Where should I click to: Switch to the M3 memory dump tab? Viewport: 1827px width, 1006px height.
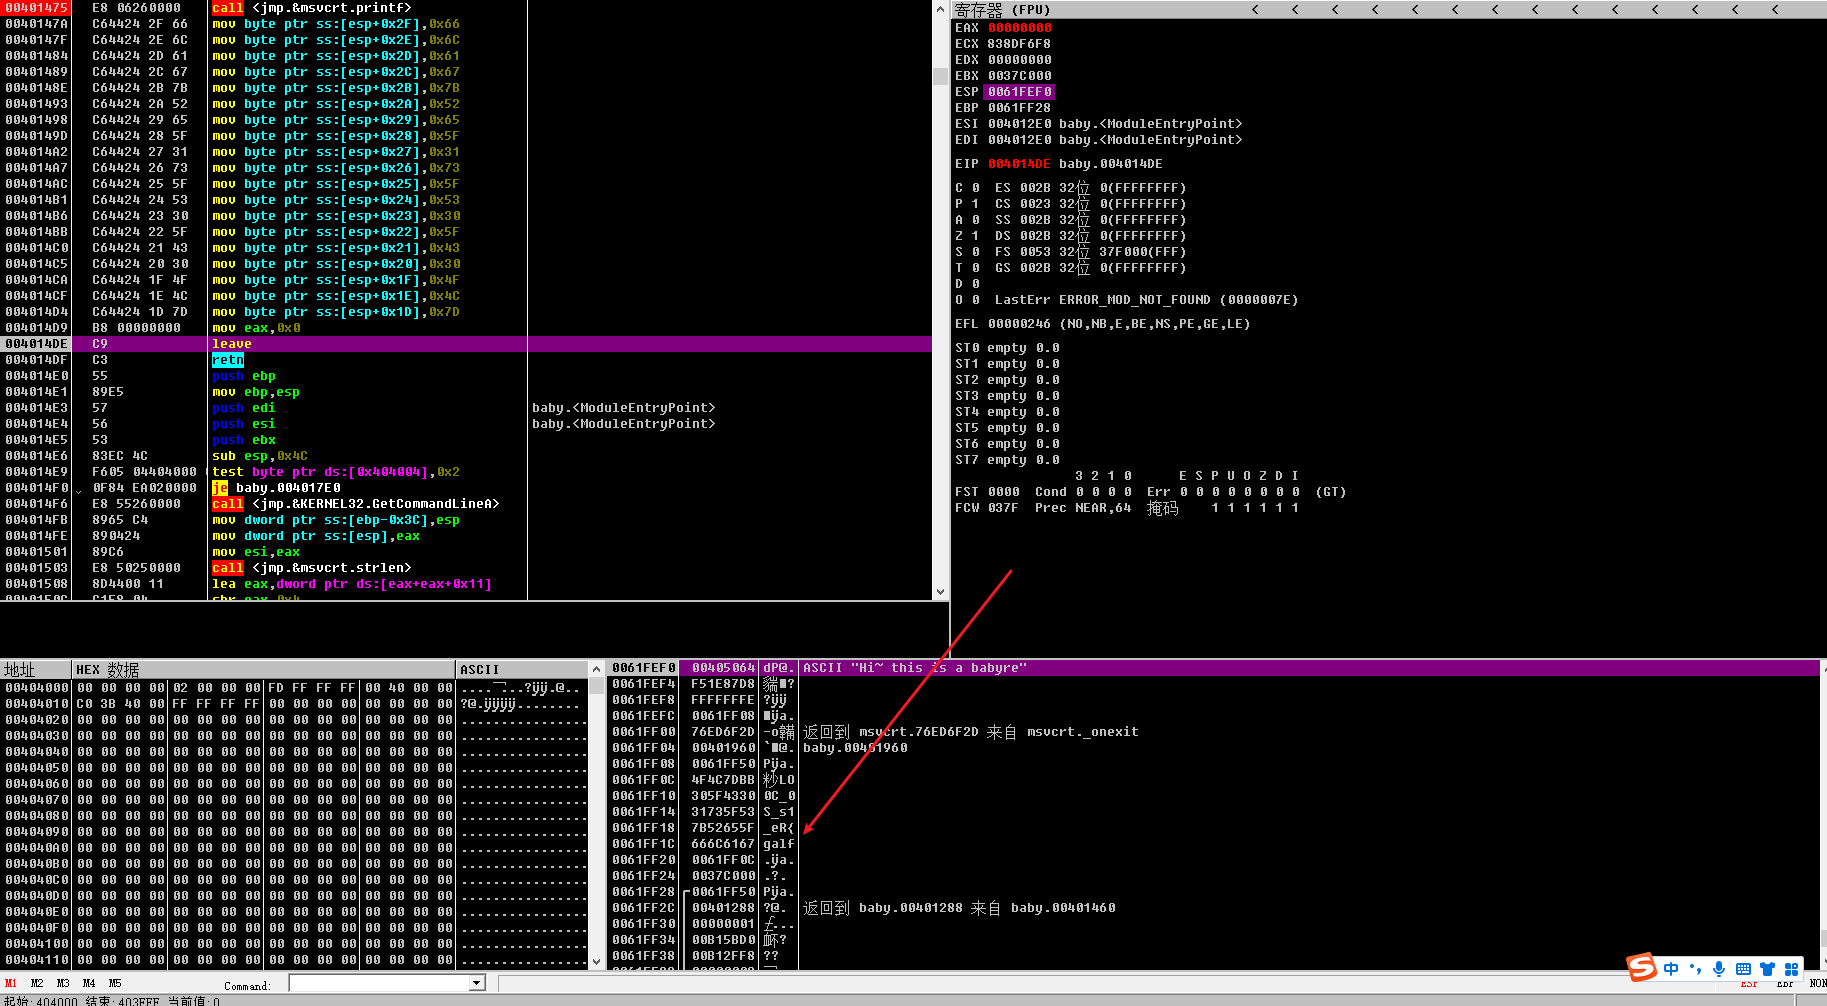click(63, 983)
